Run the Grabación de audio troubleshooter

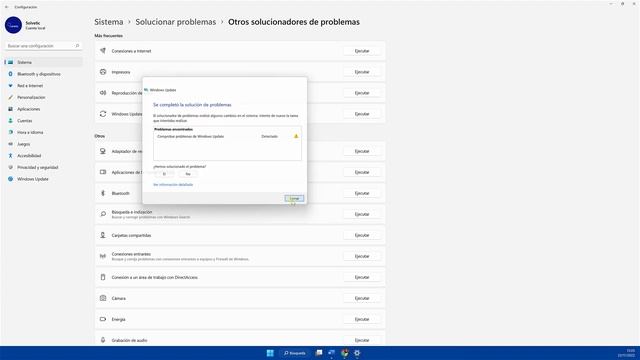[362, 340]
